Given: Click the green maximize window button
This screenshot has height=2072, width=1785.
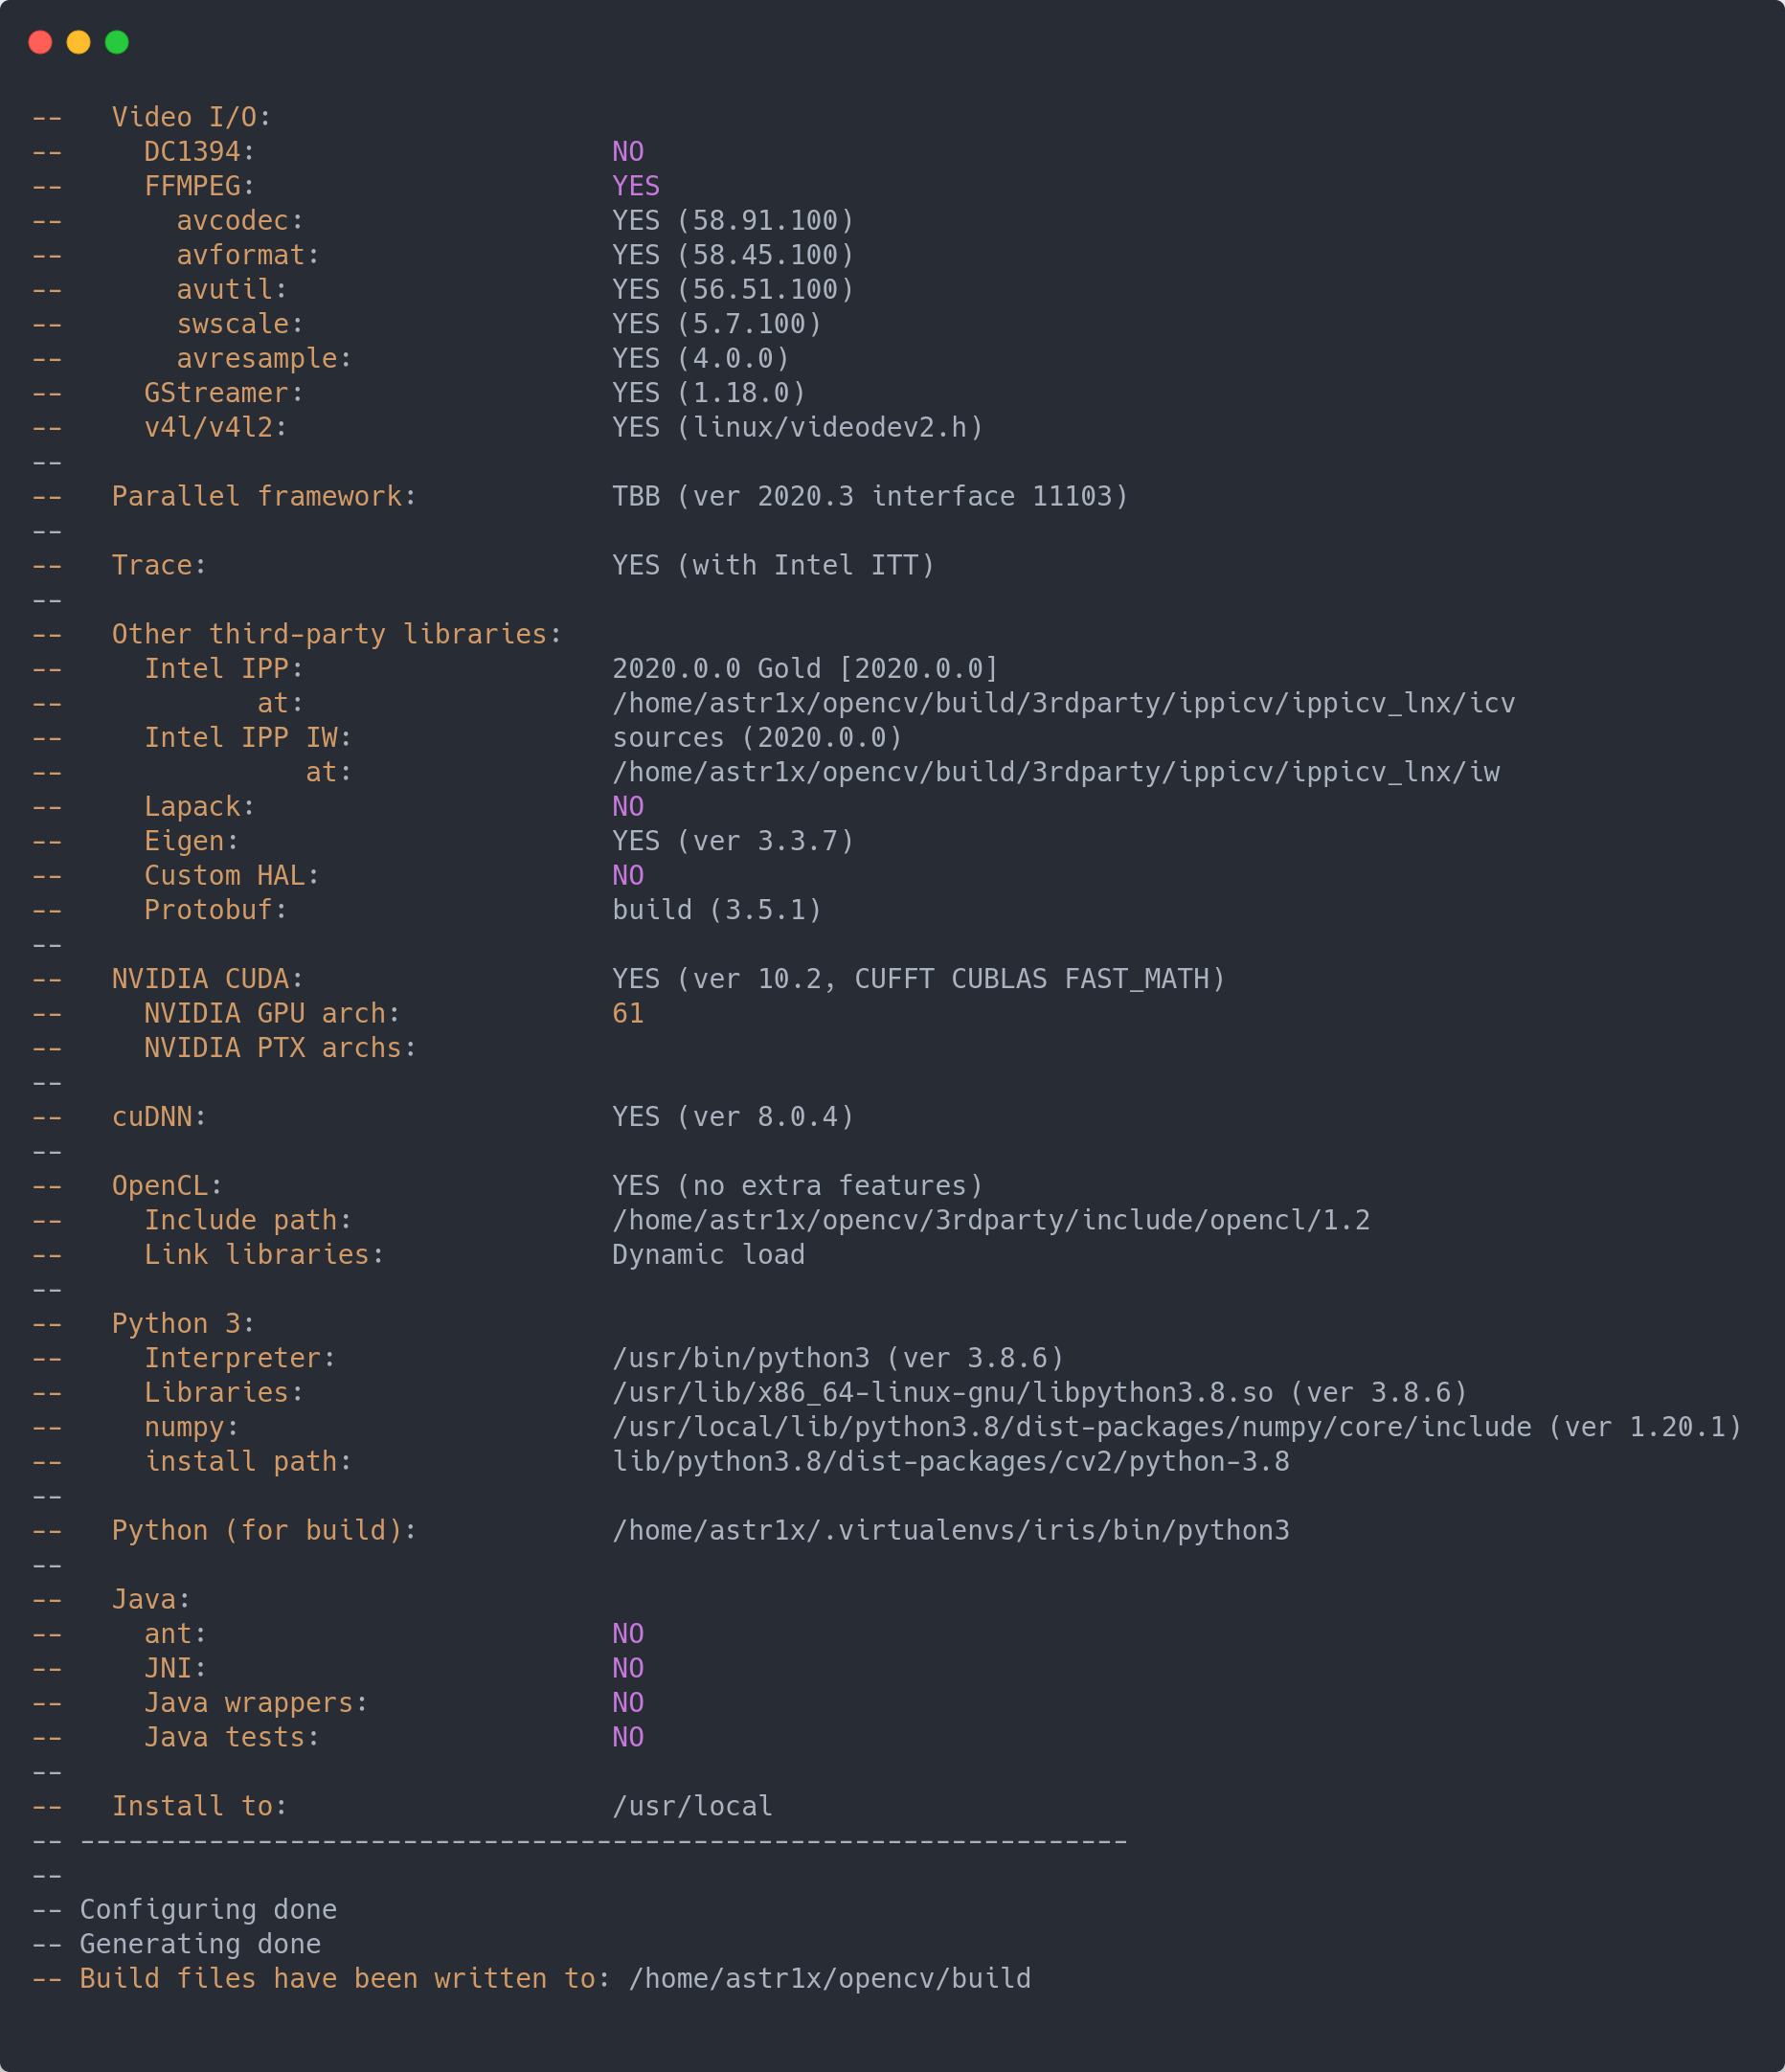Looking at the screenshot, I should pos(117,42).
